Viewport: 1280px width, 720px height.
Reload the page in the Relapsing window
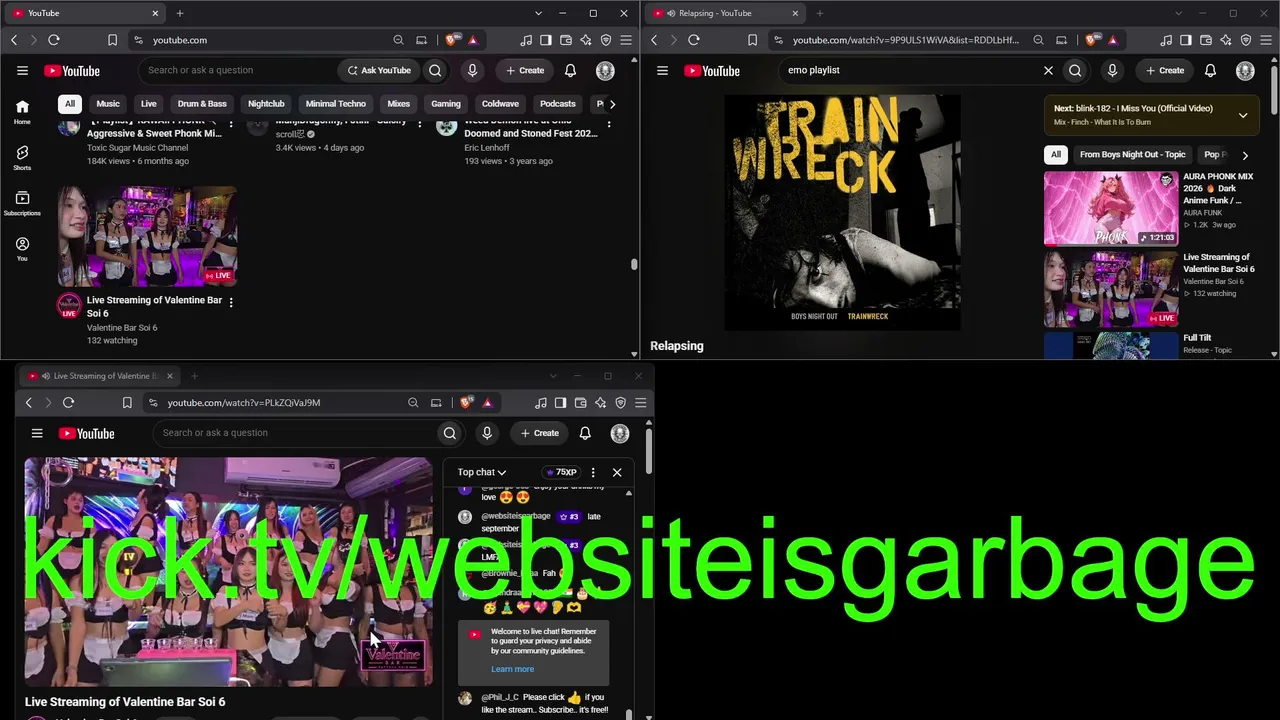point(694,40)
